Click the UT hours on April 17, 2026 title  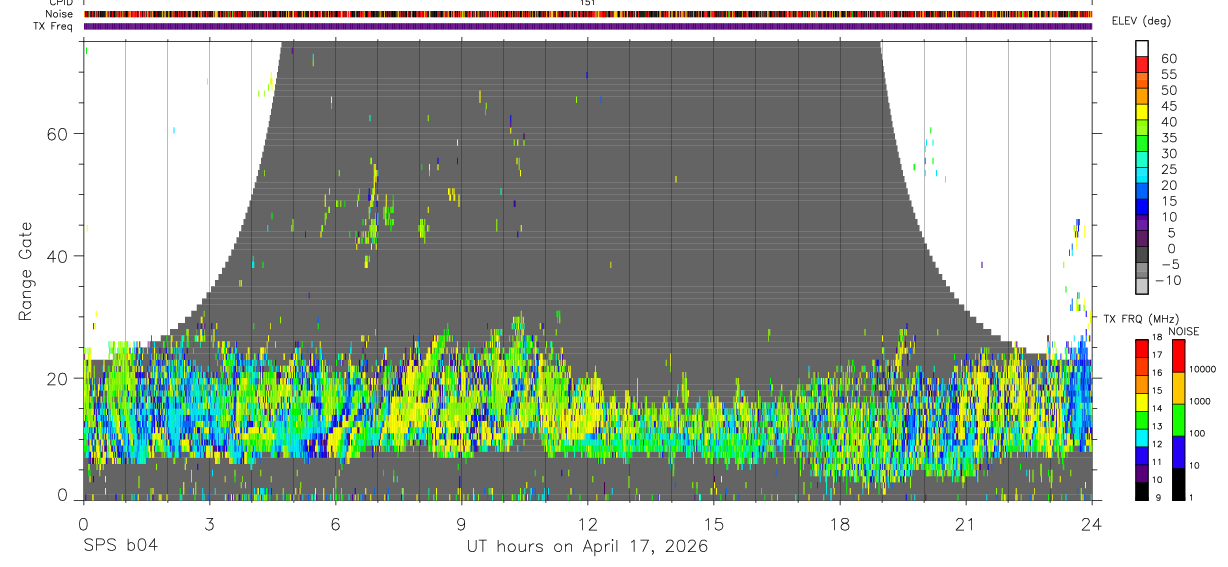587,547
